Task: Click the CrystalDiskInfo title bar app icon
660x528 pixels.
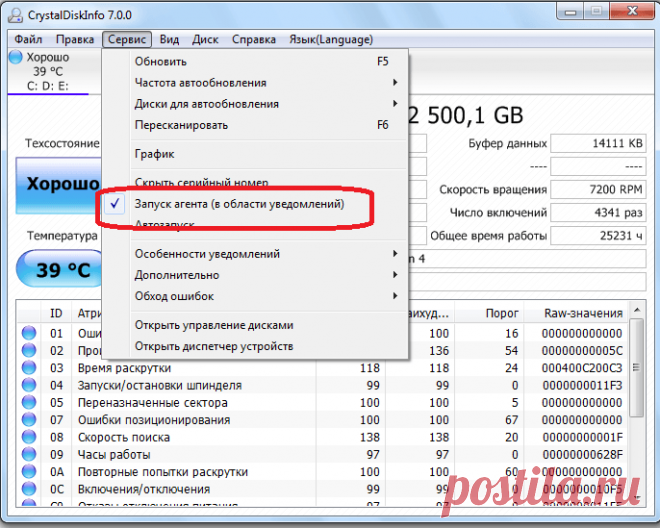Action: coord(15,15)
